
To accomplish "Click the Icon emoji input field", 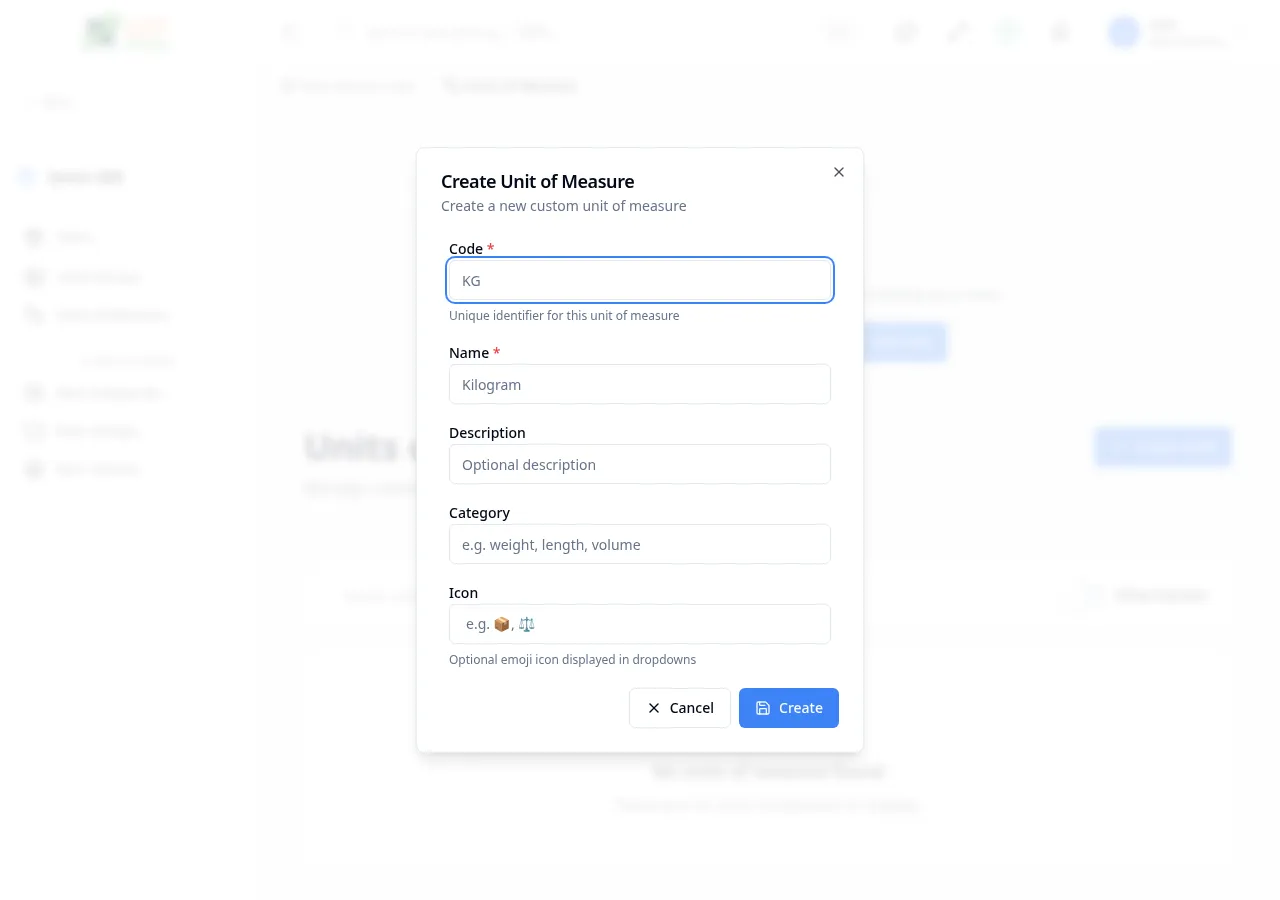I will pos(640,624).
